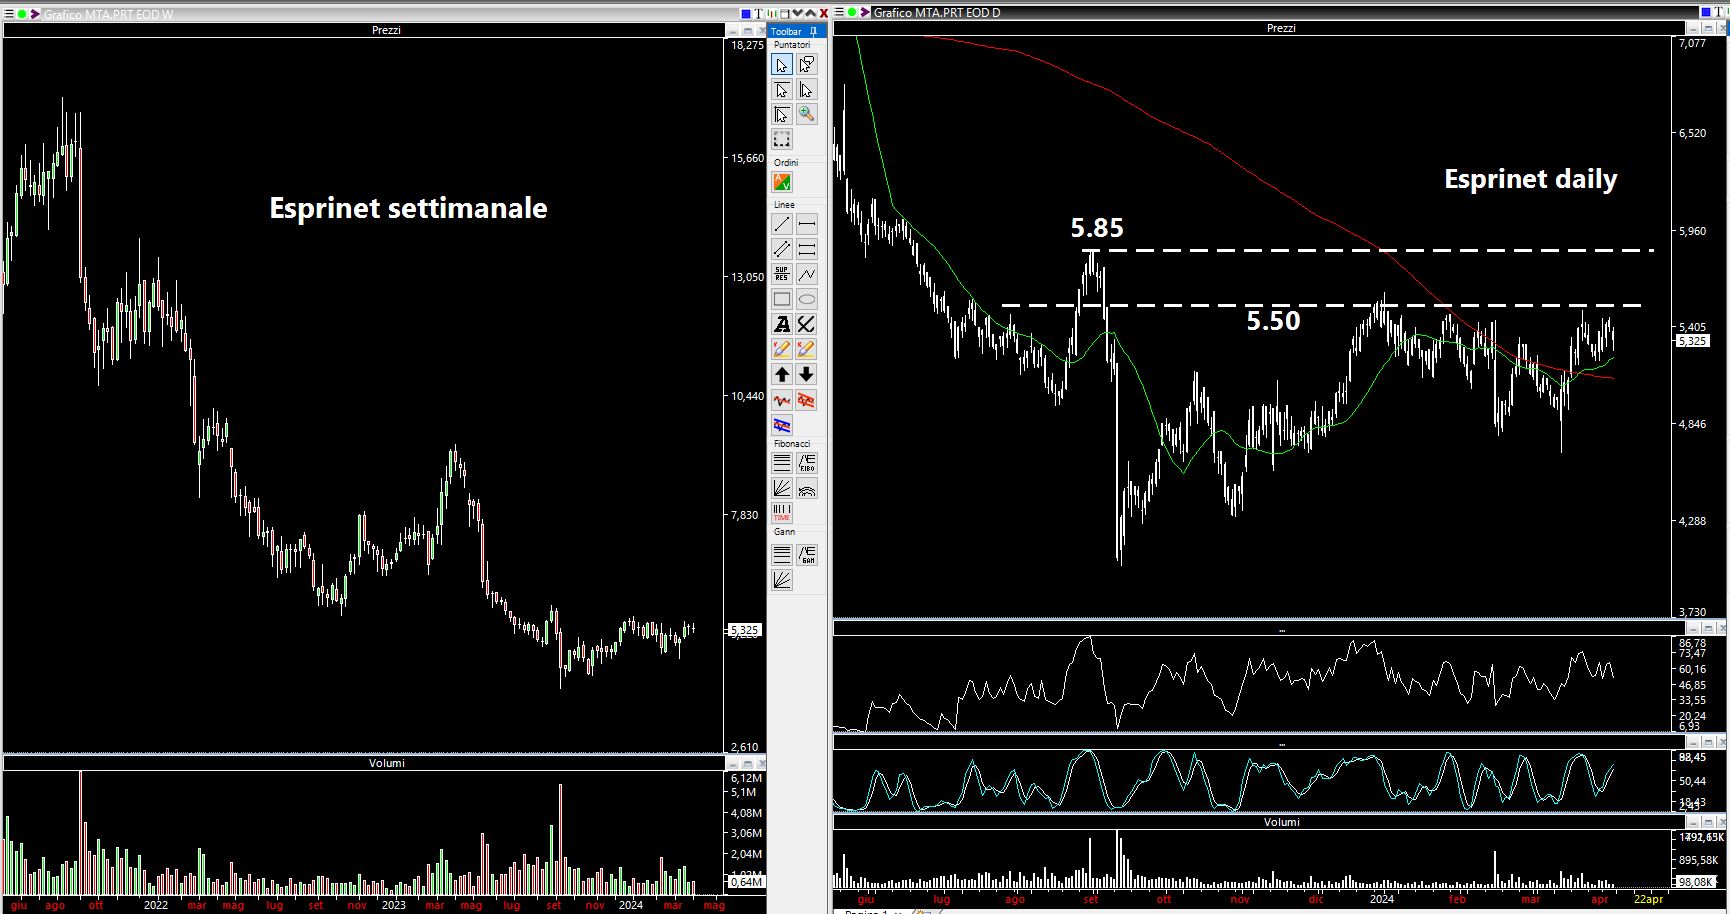Click the 5,325 price tag on daily axis

(1692, 341)
